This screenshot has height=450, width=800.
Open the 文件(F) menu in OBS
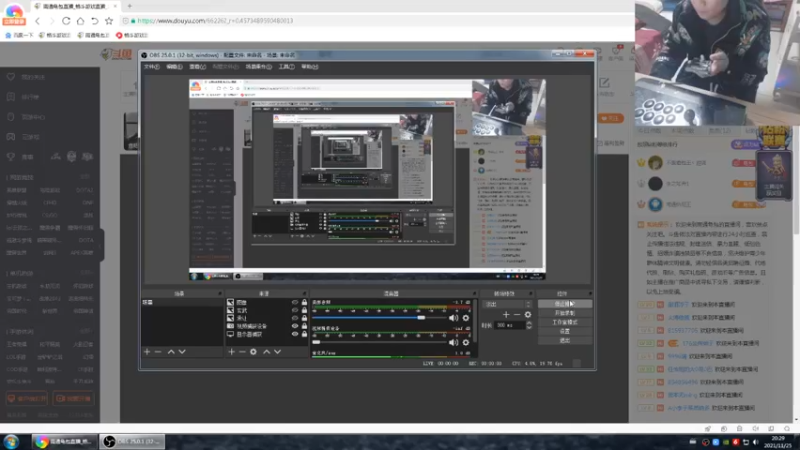[x=152, y=67]
